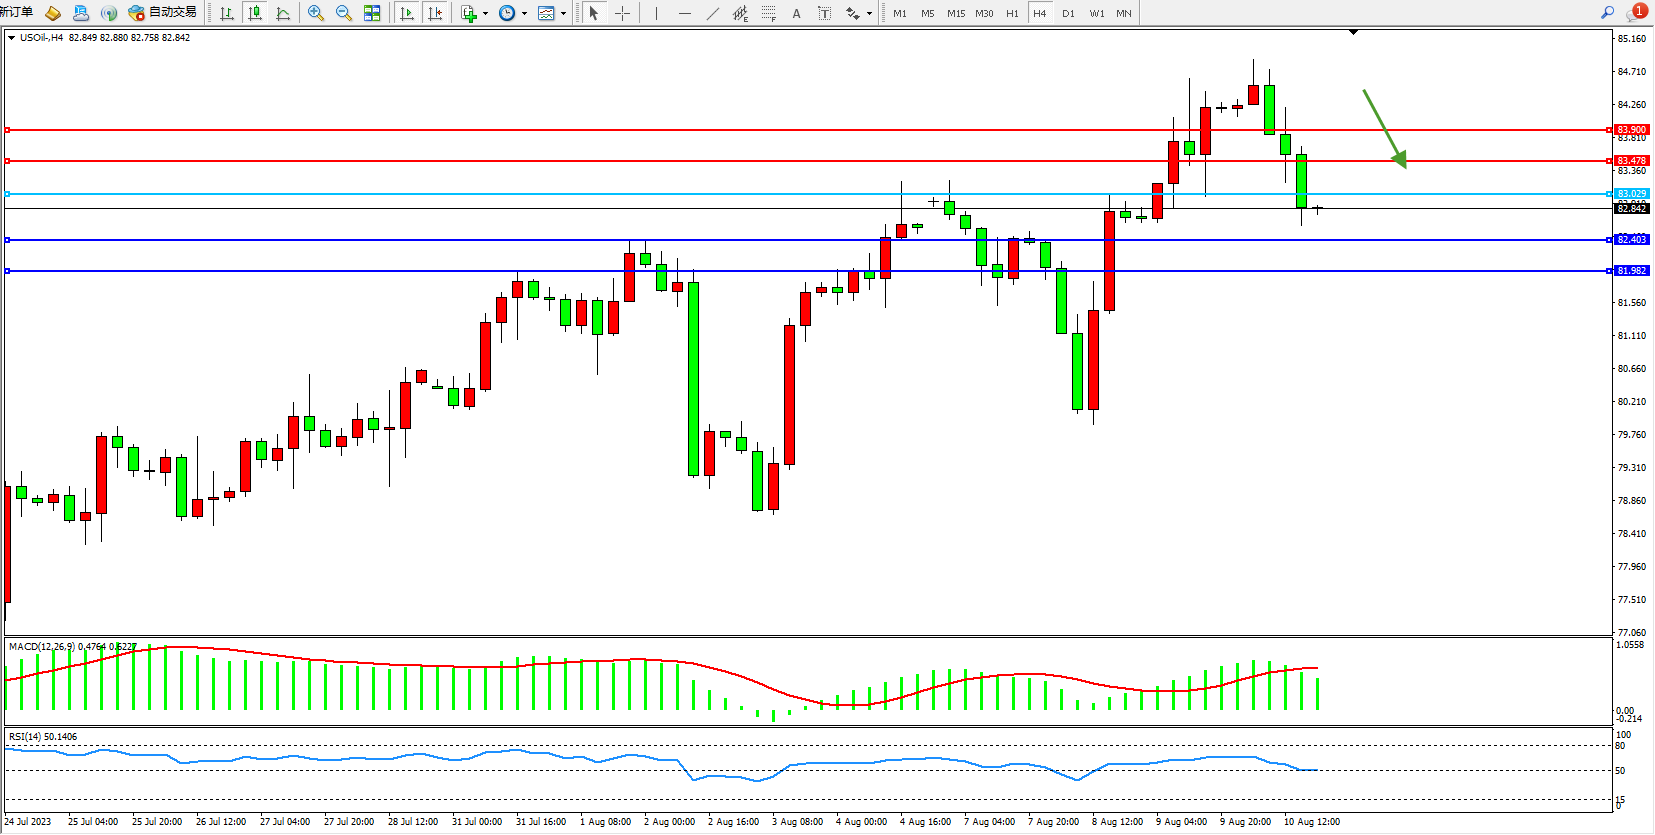Expand the chart templates dropdown arrow
The height and width of the screenshot is (835, 1655).
click(x=563, y=14)
